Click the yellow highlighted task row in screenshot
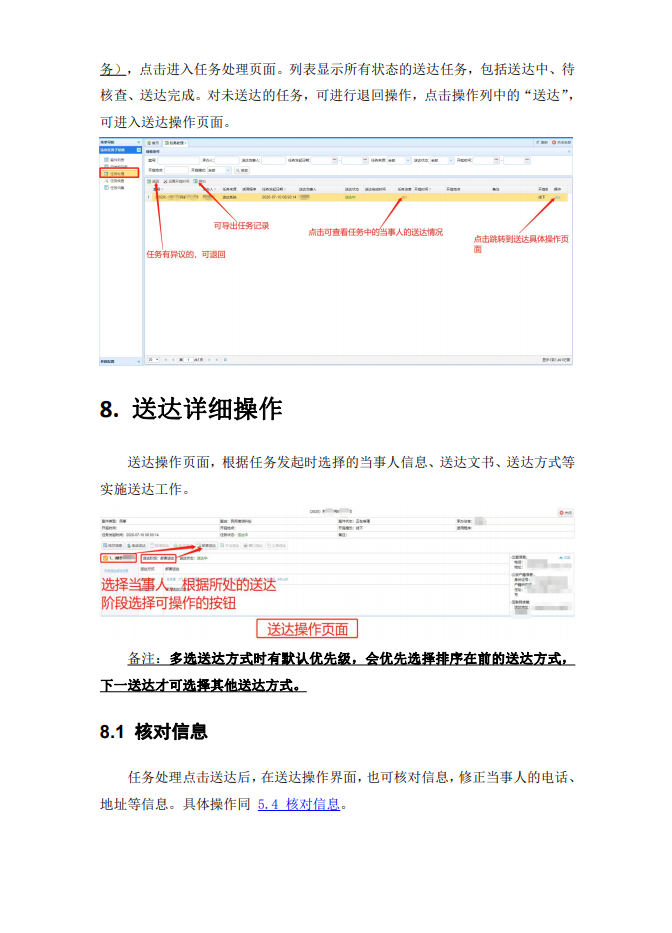 [357, 197]
